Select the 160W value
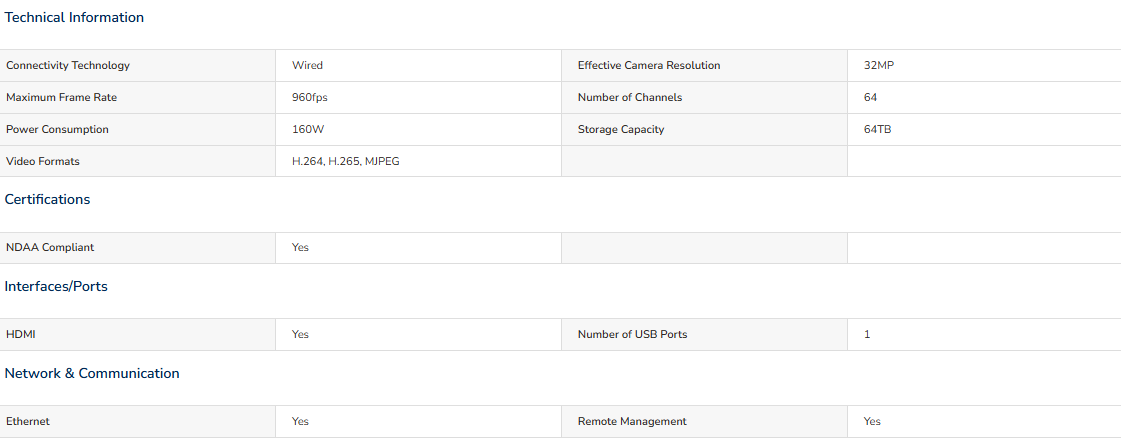This screenshot has width=1121, height=443. tap(308, 130)
